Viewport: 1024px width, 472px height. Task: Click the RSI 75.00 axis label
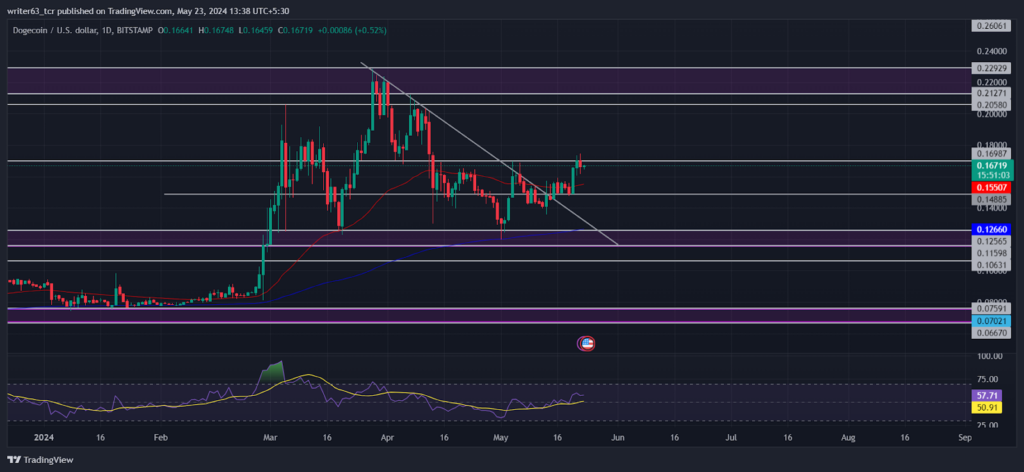click(x=988, y=379)
